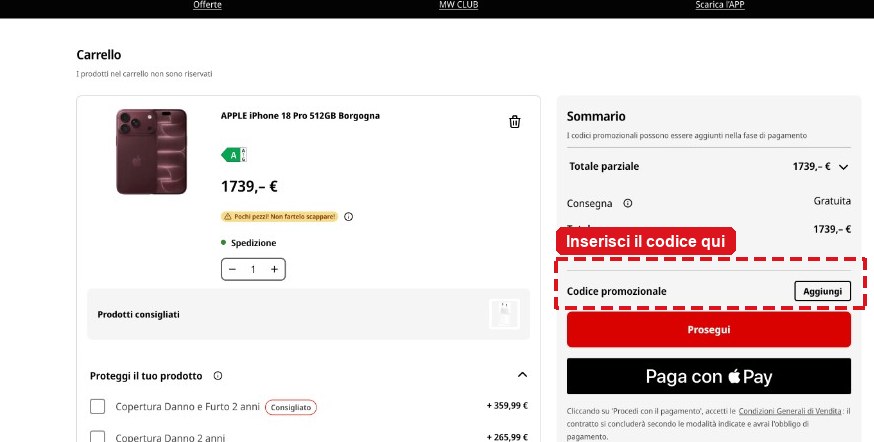Click the recommended product thumbnail
The width and height of the screenshot is (874, 442).
(504, 314)
